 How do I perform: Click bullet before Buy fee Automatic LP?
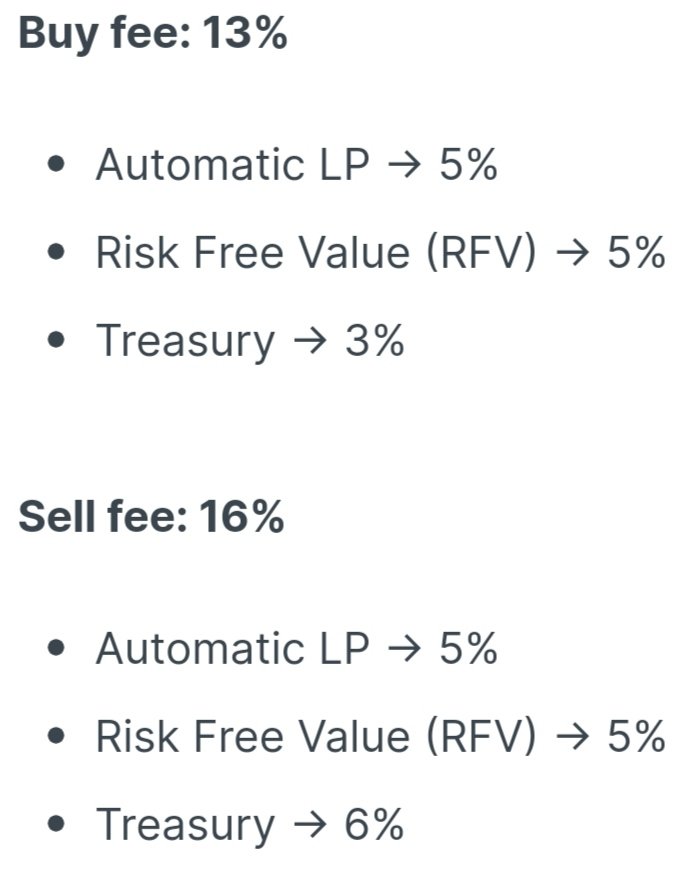pyautogui.click(x=57, y=165)
